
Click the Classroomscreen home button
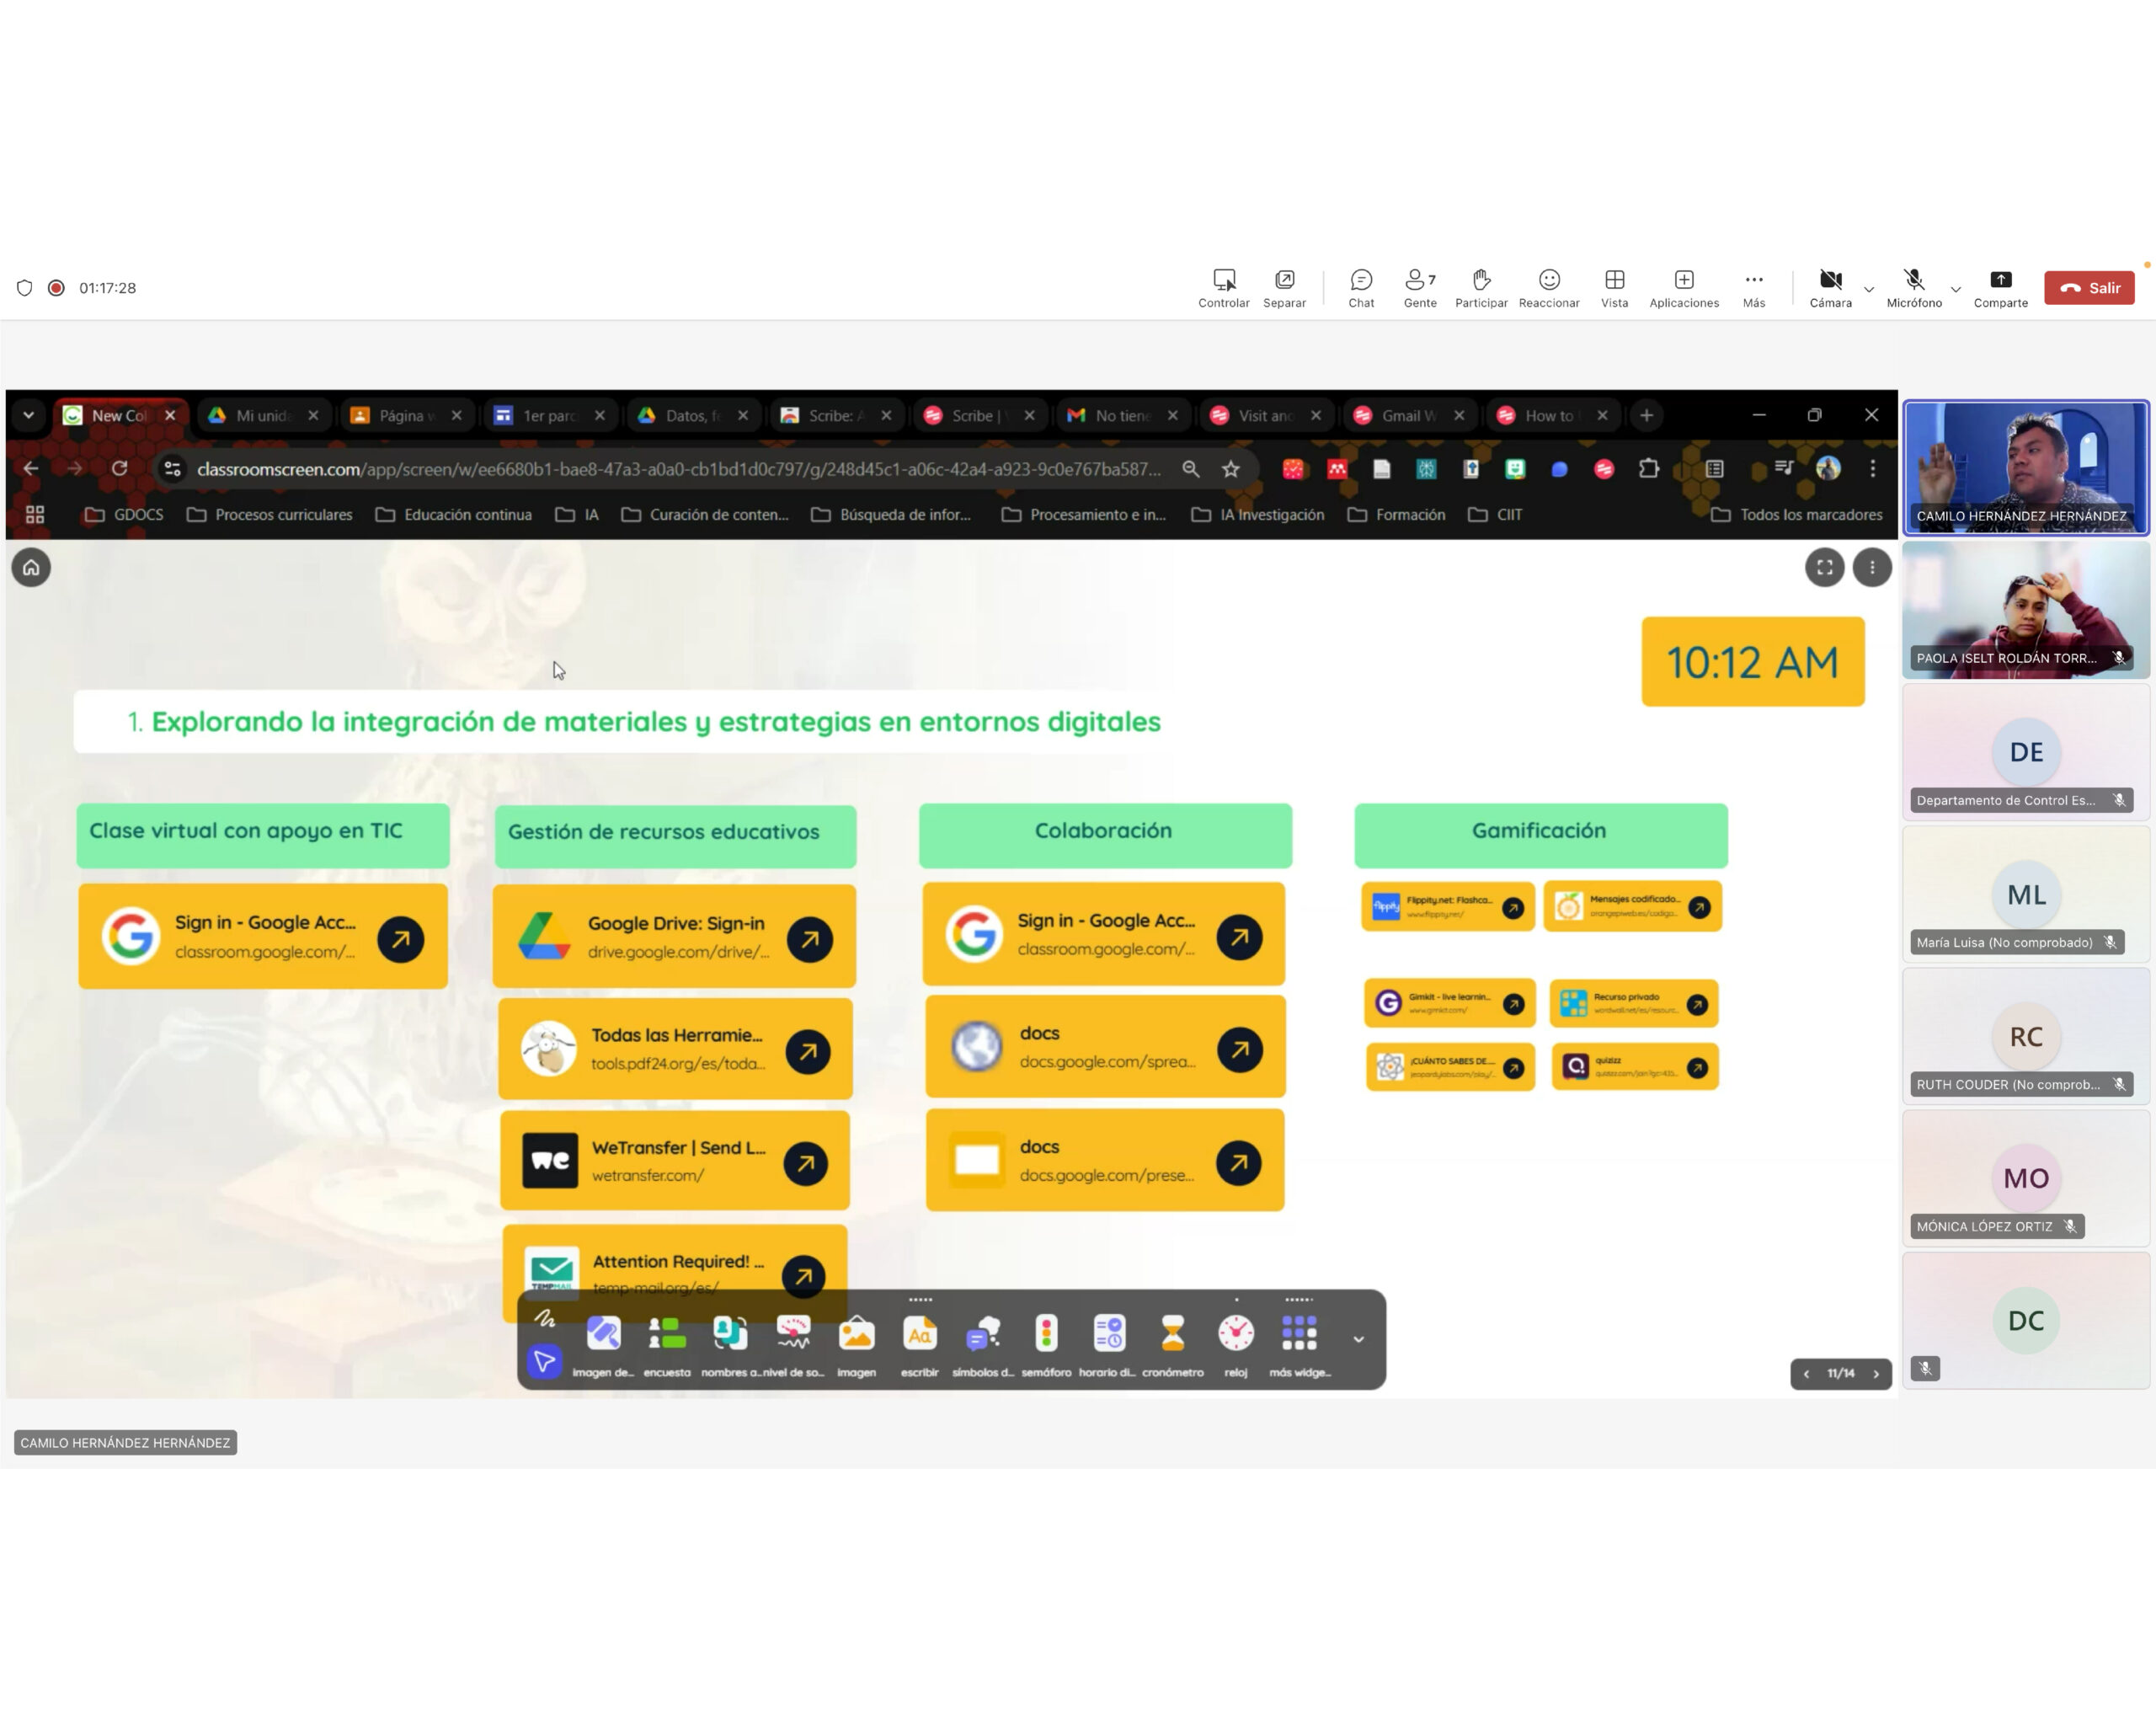31,568
